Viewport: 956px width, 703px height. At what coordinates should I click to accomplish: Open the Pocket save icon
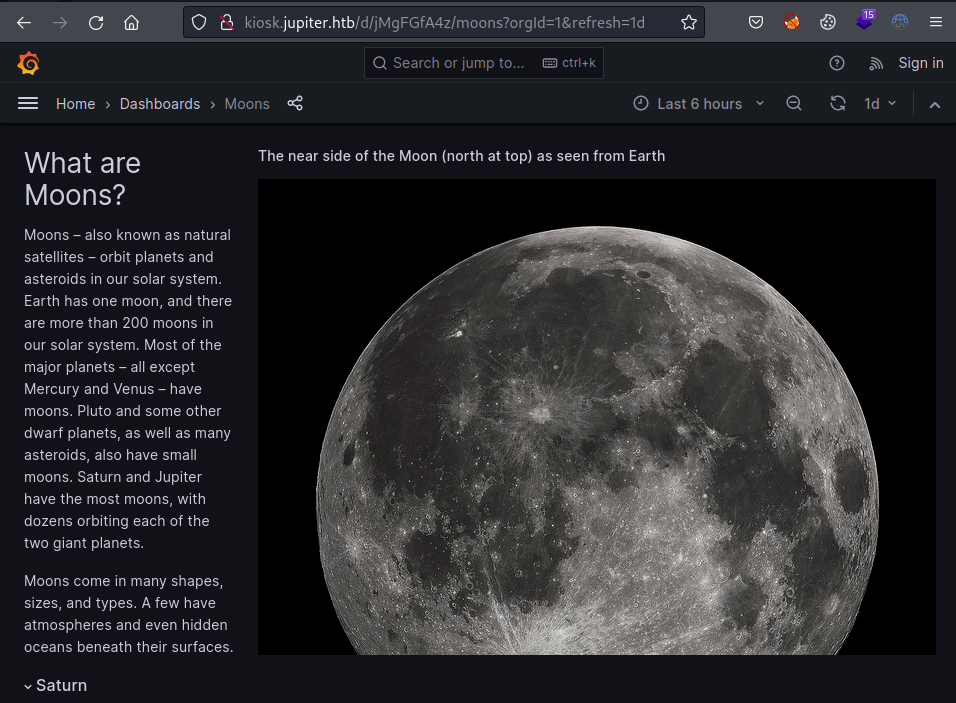click(755, 23)
